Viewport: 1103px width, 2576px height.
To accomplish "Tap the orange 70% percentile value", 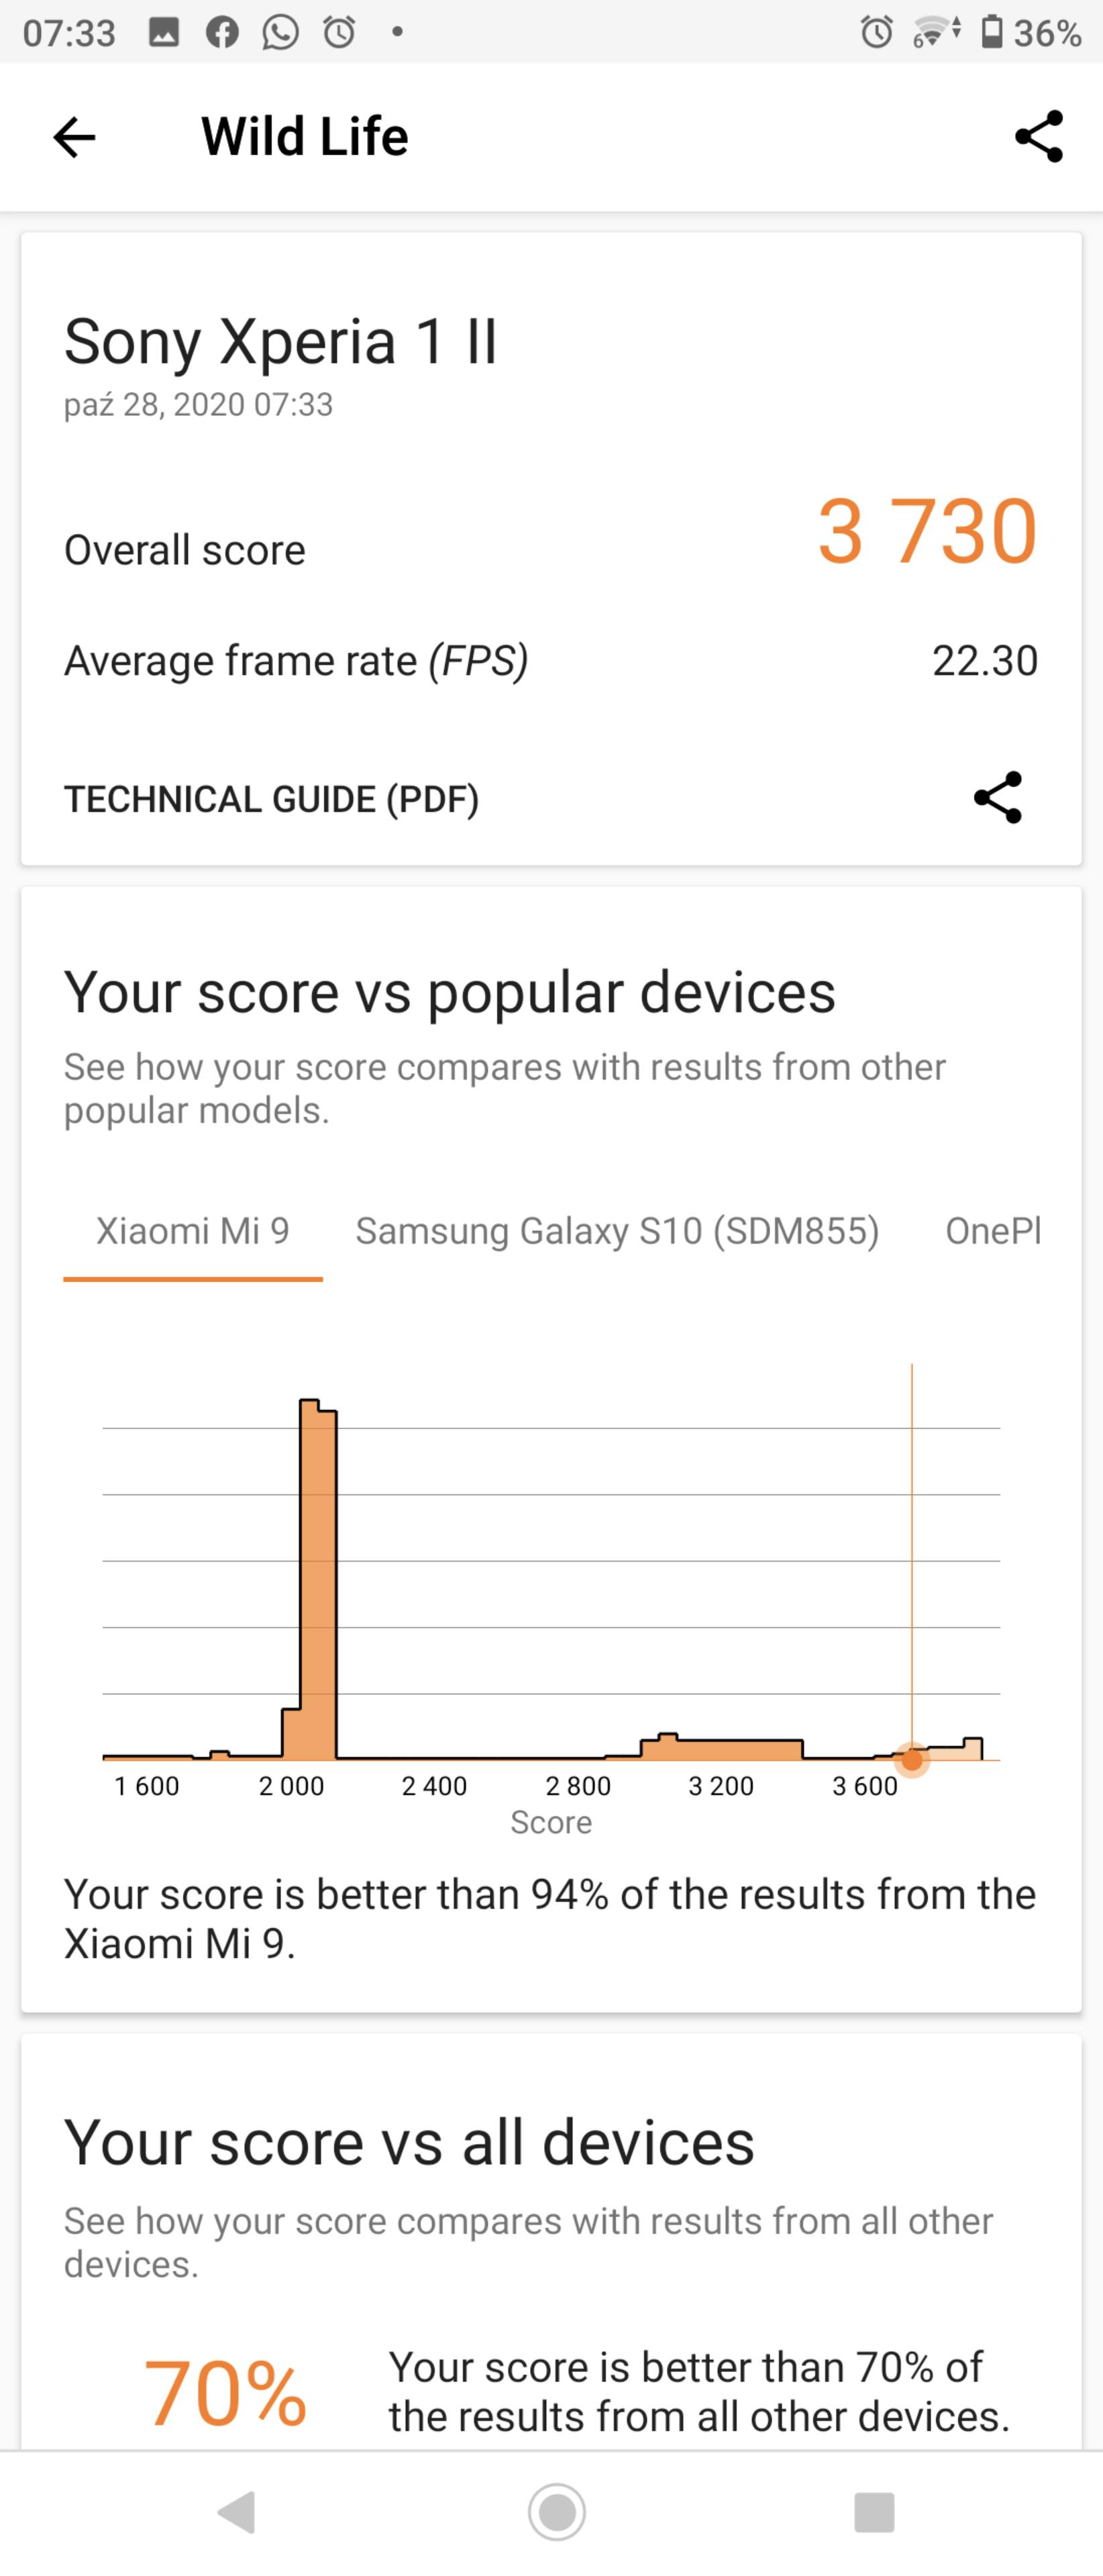I will pyautogui.click(x=225, y=2393).
